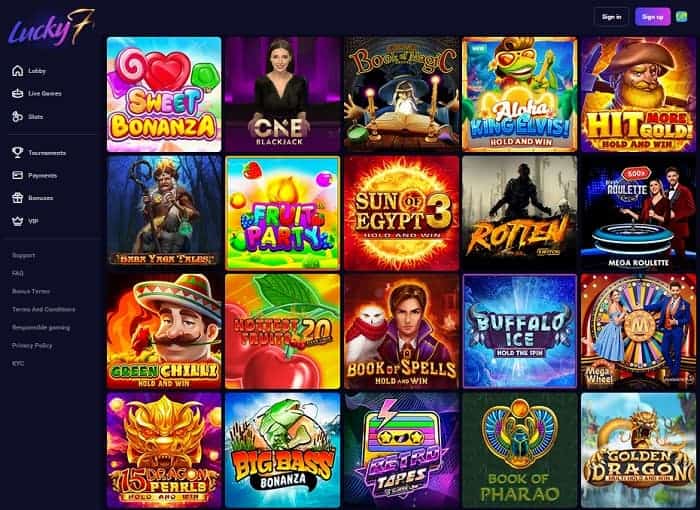Click the Lobby house icon
This screenshot has width=700, height=510.
point(17,71)
